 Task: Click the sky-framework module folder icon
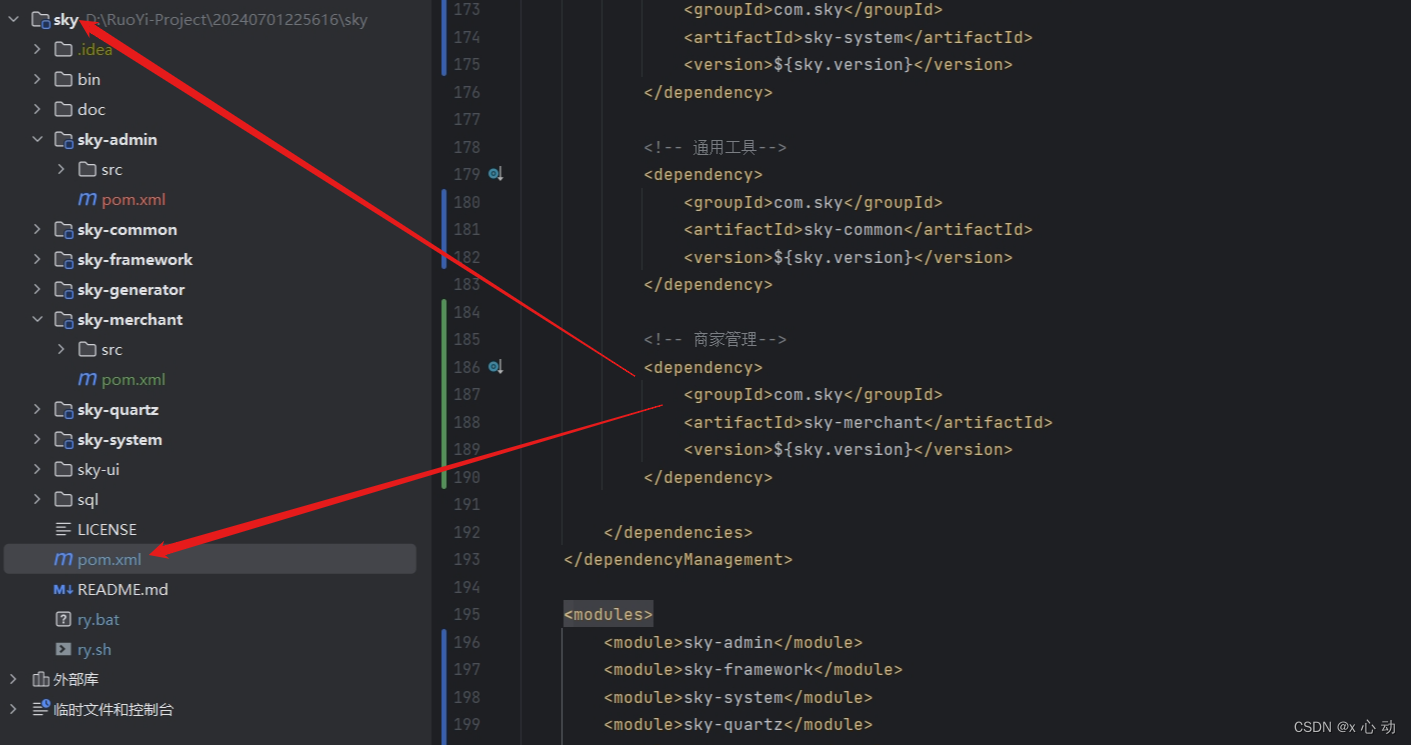click(64, 260)
